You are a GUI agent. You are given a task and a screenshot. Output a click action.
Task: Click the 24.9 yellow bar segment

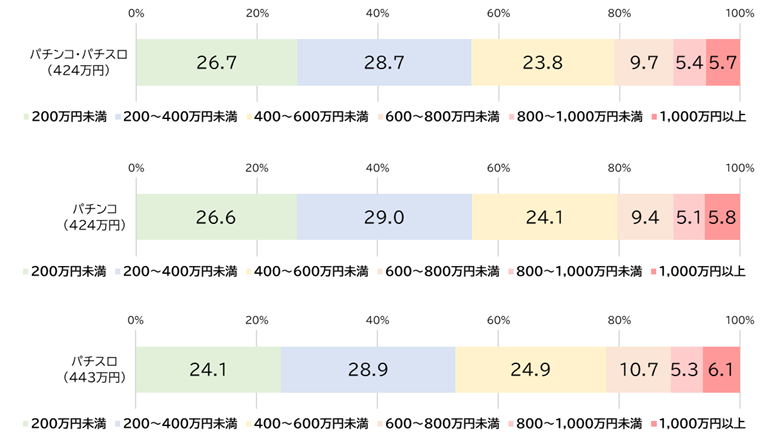pyautogui.click(x=530, y=370)
